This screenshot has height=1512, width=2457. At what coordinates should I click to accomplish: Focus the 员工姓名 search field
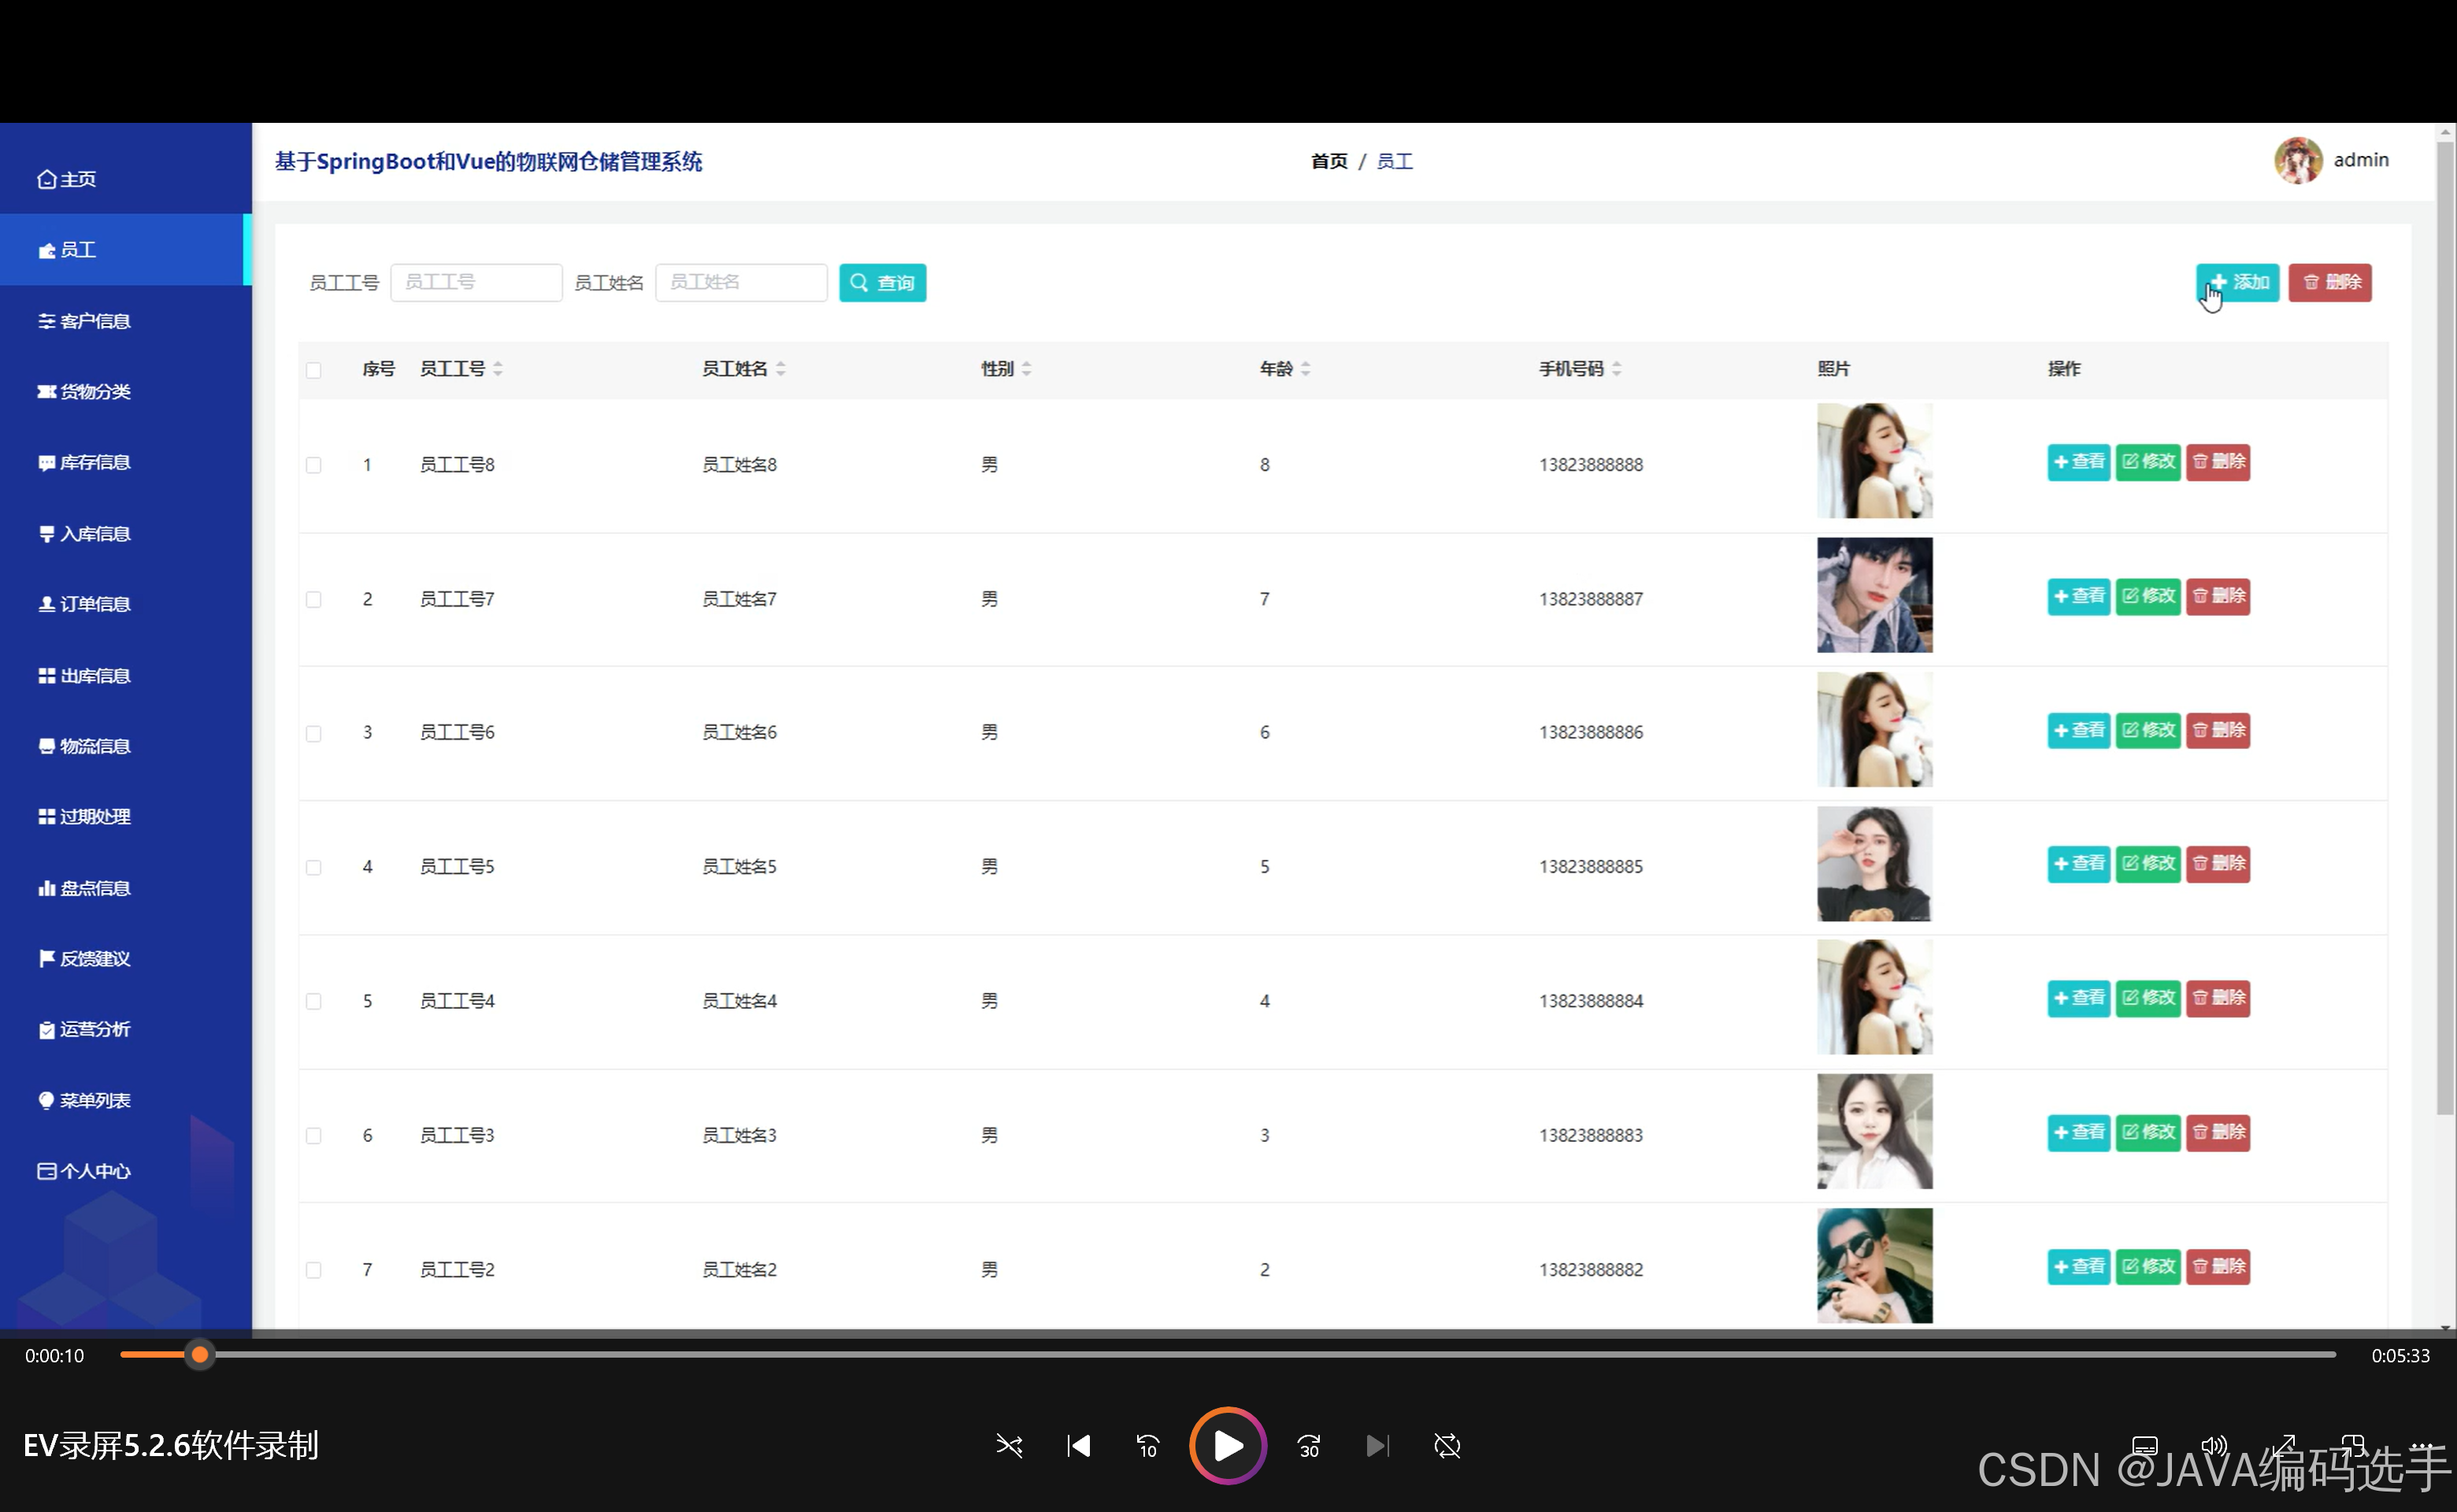[741, 282]
